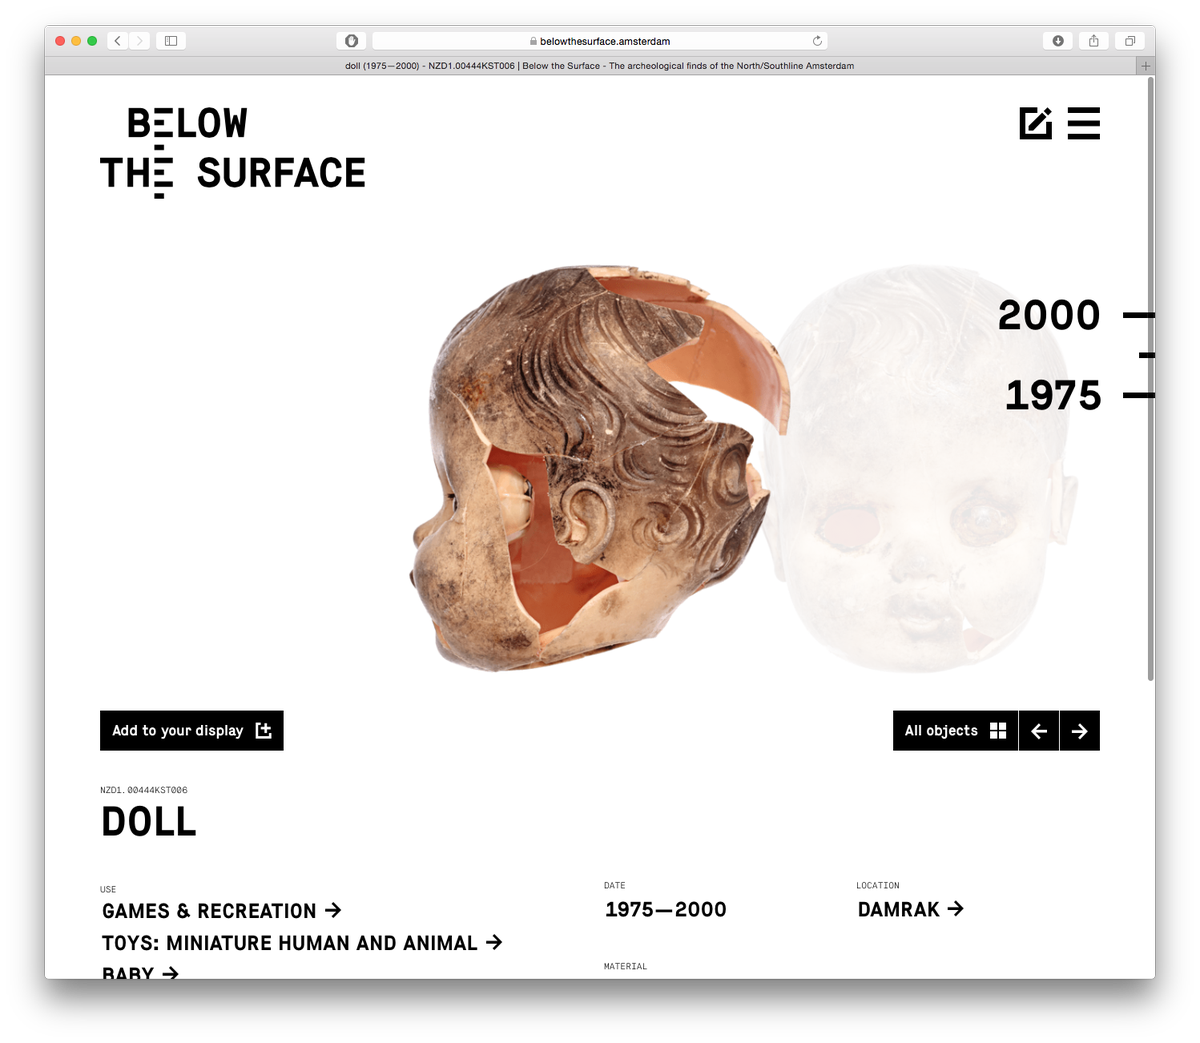Show all tabs overview icon
The width and height of the screenshot is (1200, 1043).
click(x=1130, y=41)
